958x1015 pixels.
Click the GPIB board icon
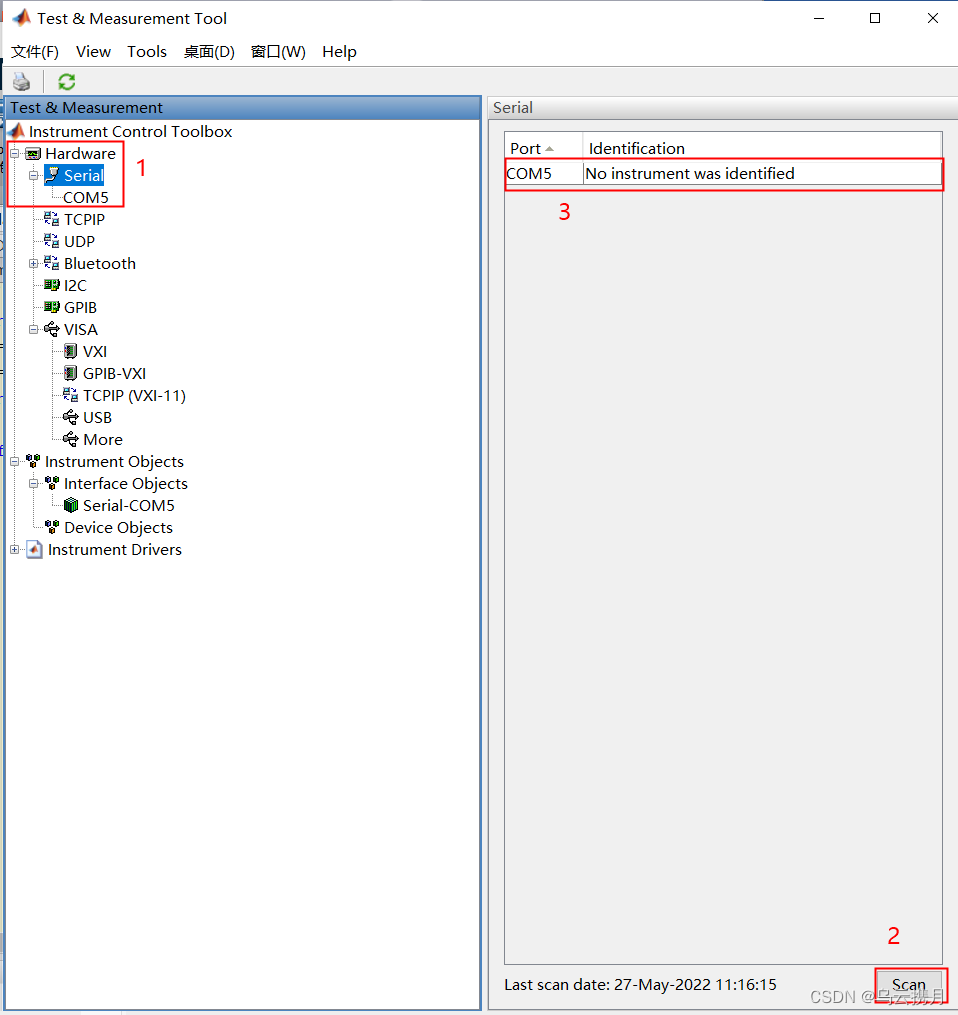coord(52,307)
